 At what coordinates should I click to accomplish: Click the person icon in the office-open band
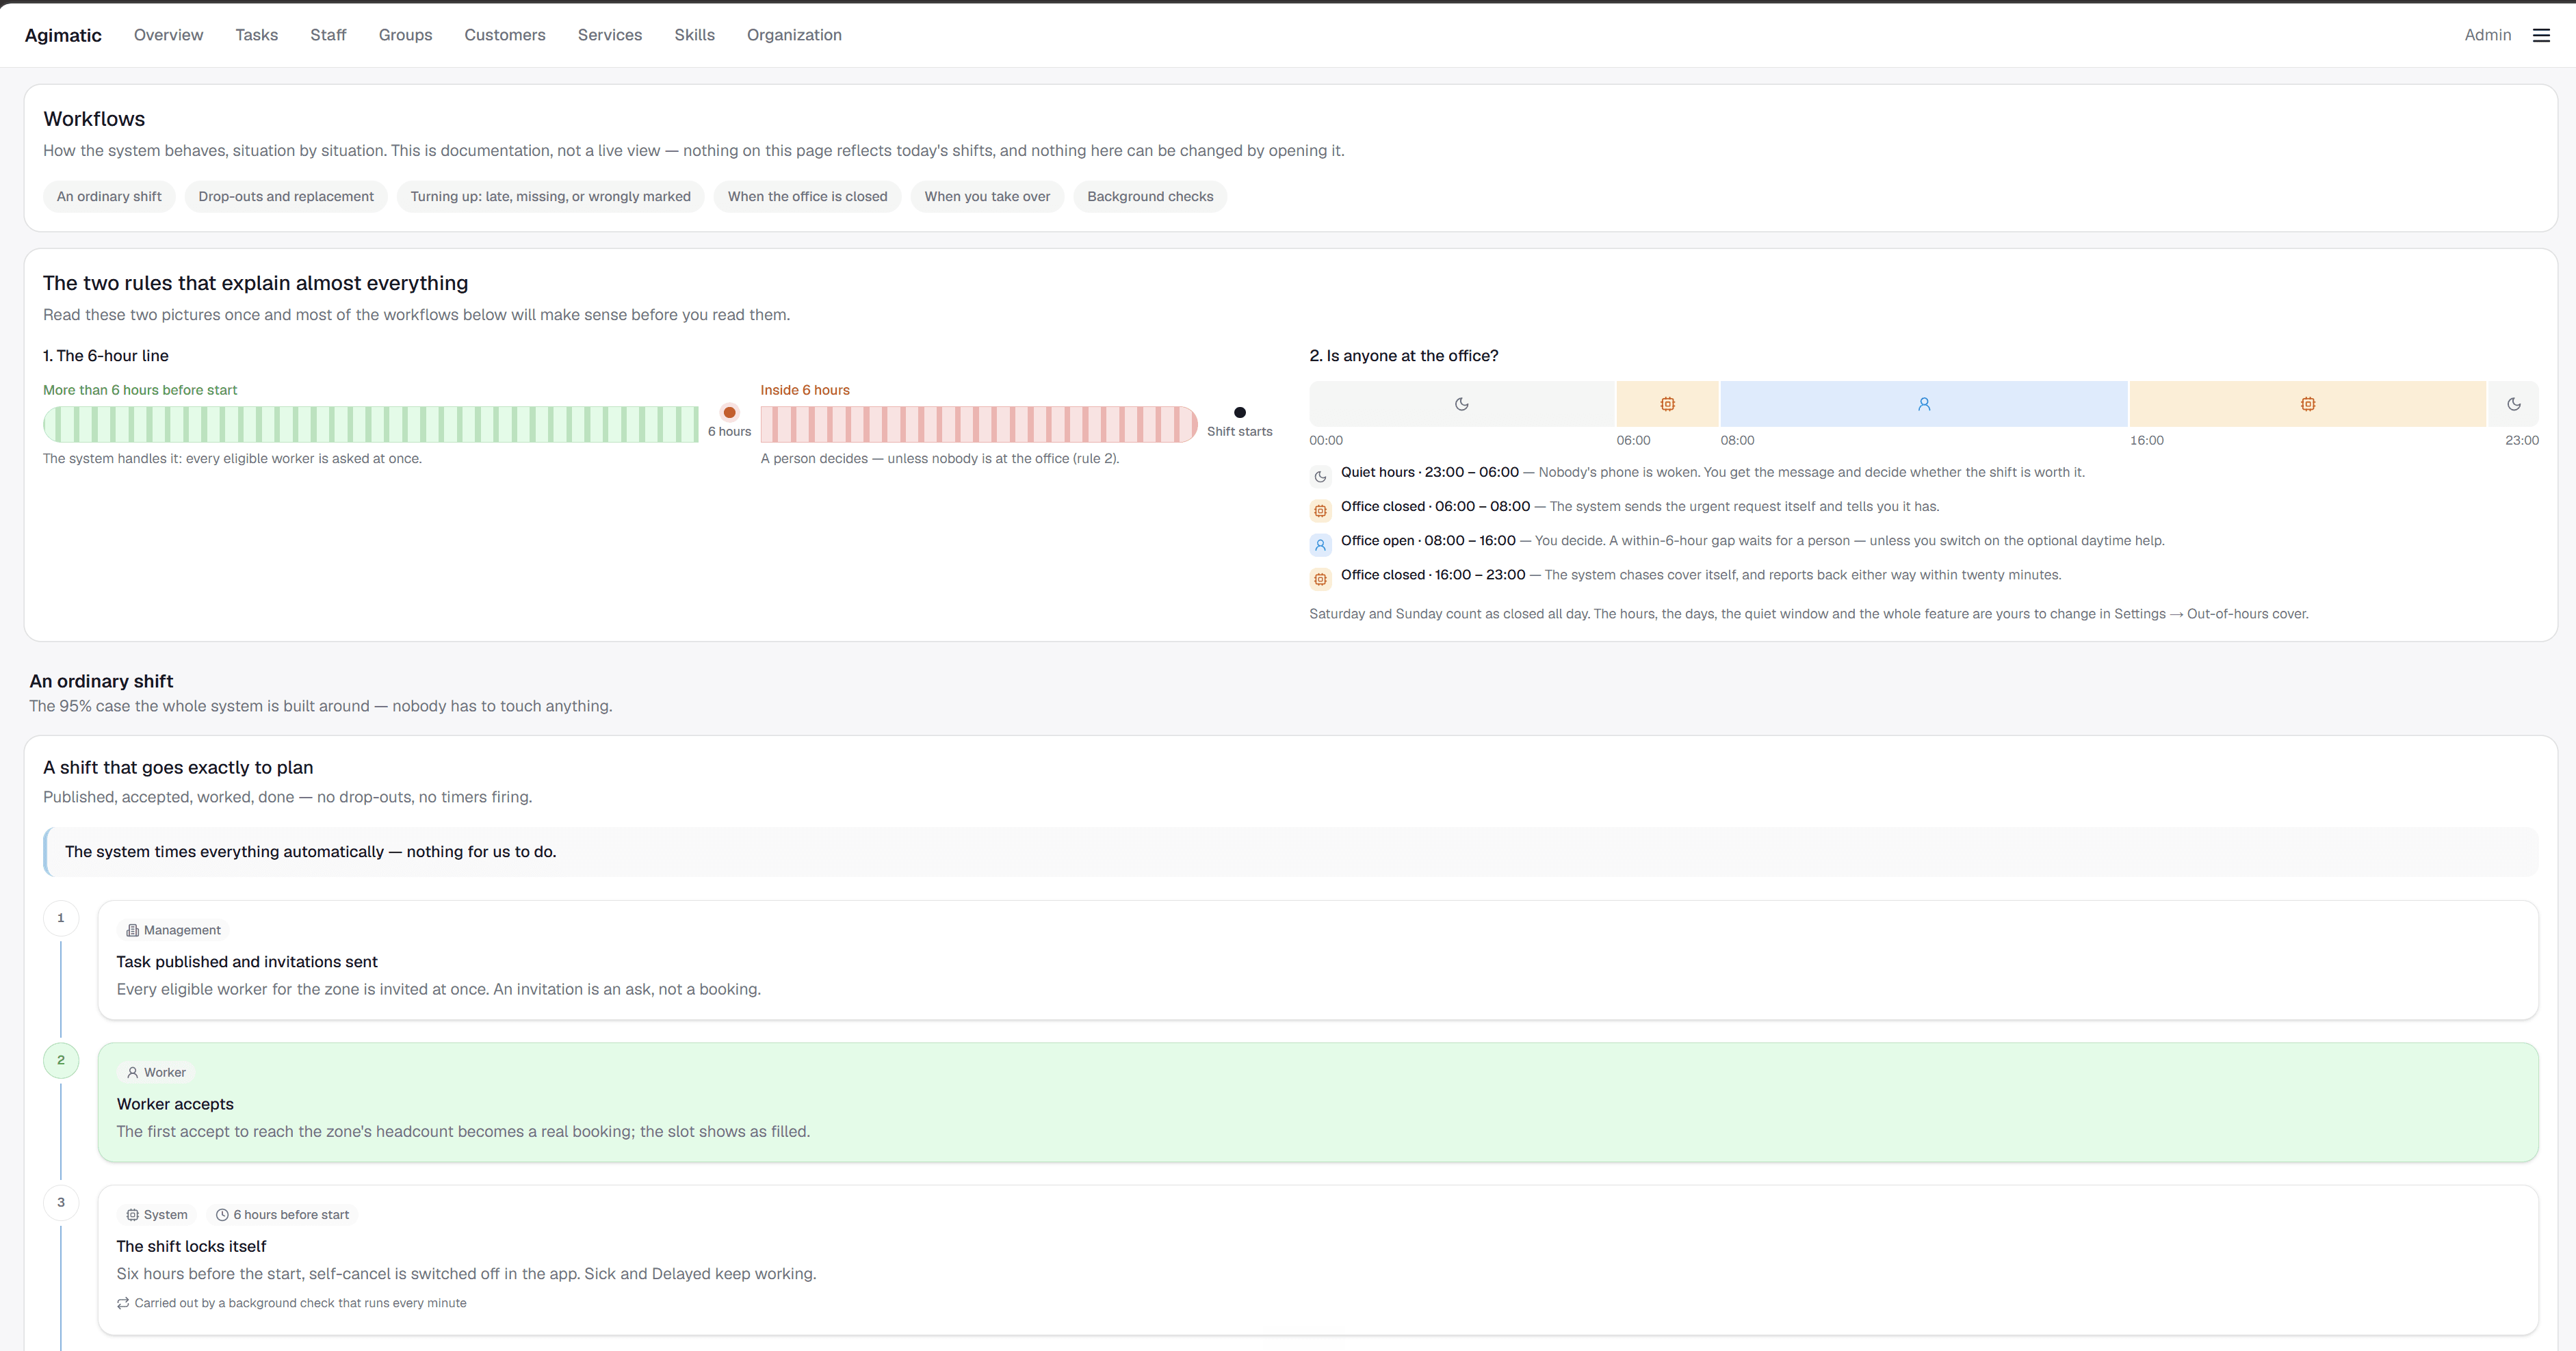tap(1924, 404)
